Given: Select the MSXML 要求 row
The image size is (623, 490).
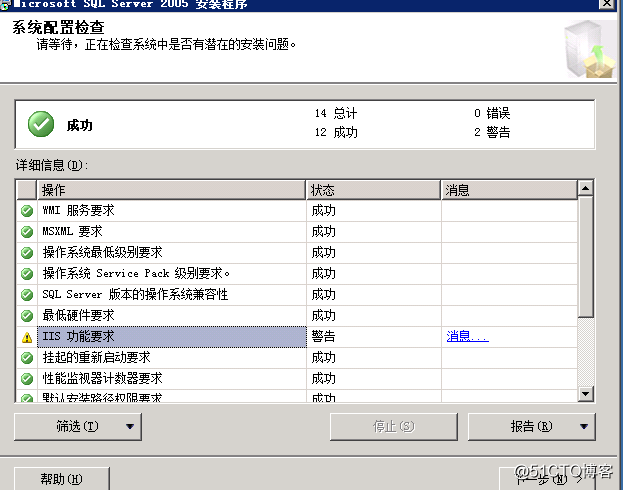Looking at the screenshot, I should (297, 232).
